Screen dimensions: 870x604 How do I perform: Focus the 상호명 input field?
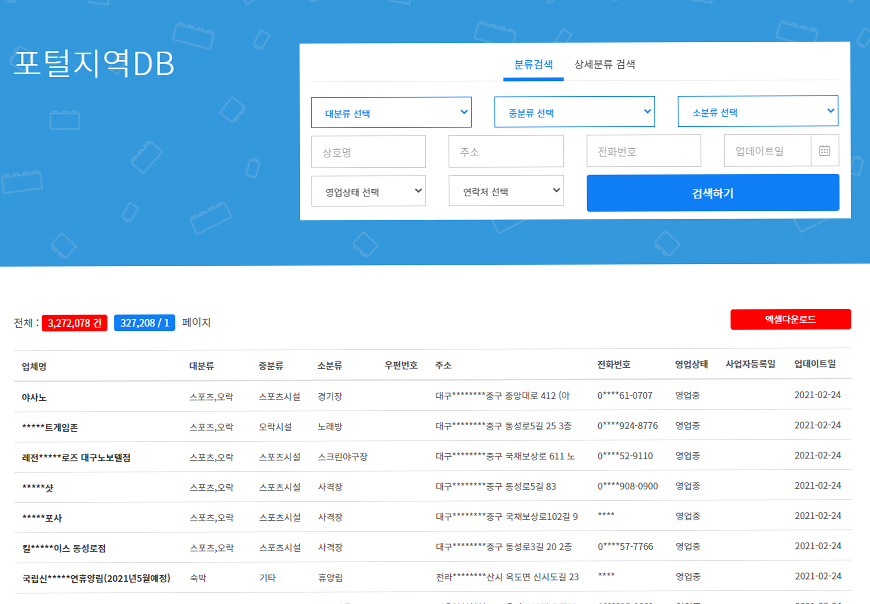368,151
